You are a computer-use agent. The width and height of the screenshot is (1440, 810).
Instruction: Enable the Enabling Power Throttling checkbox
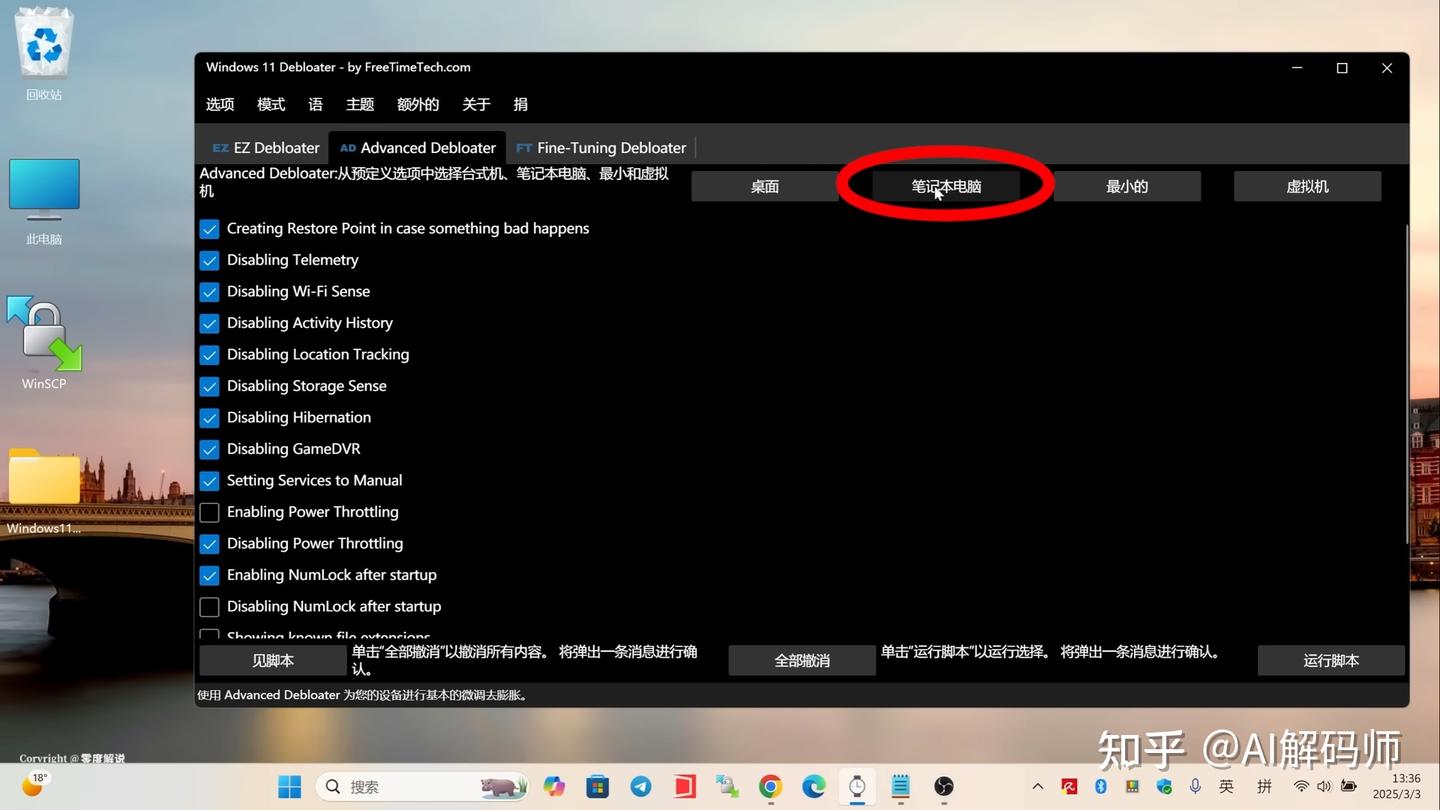pyautogui.click(x=209, y=511)
